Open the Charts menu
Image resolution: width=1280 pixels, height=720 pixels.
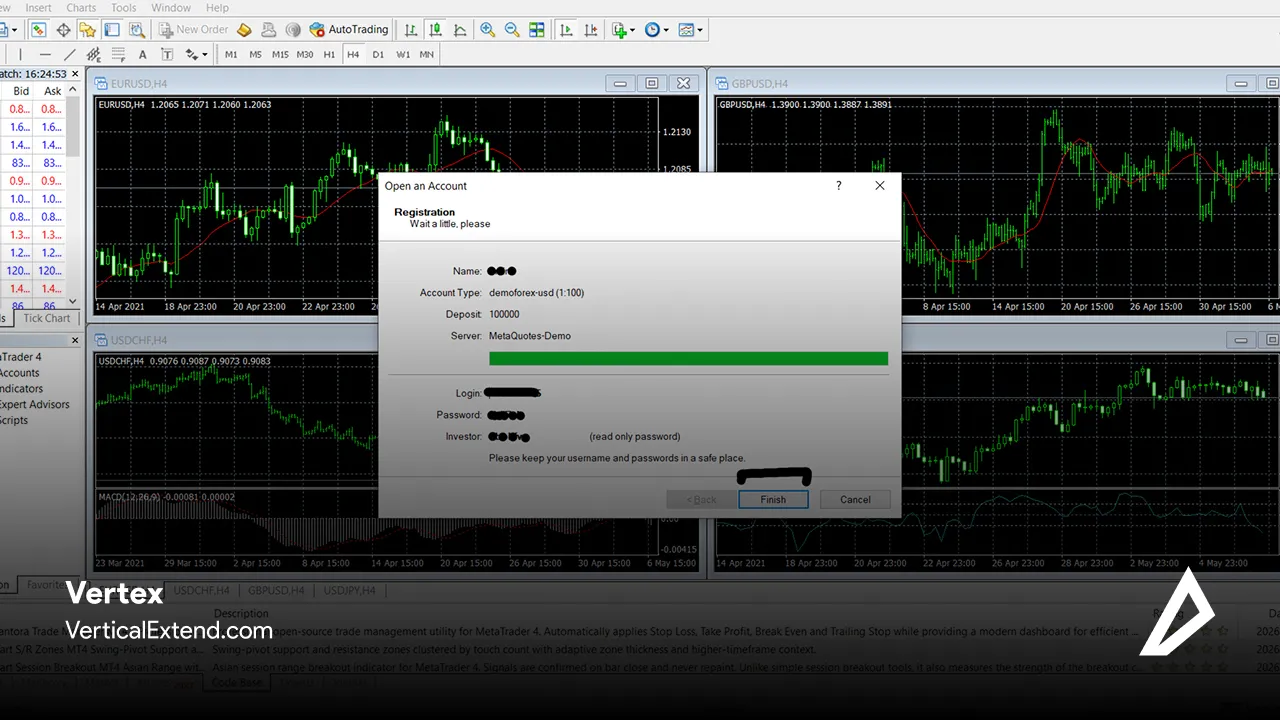coord(81,8)
